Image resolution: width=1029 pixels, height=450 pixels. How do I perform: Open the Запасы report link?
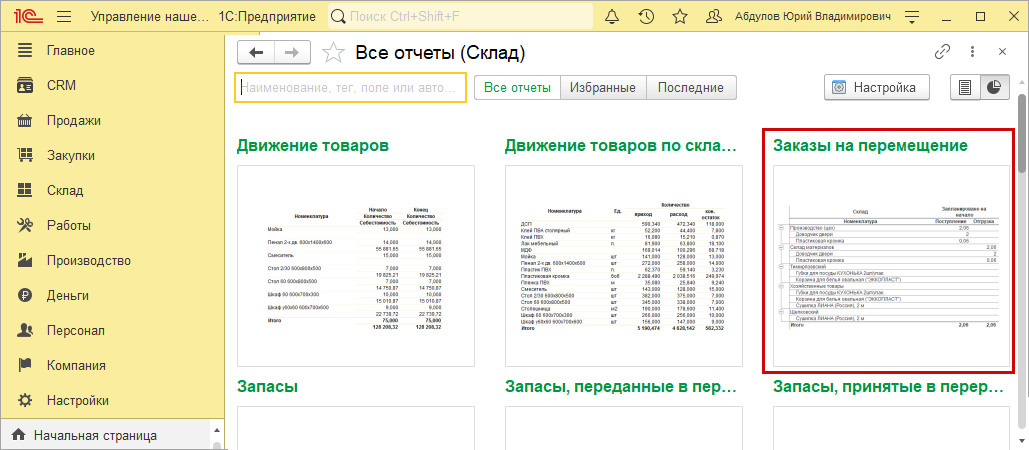267,387
